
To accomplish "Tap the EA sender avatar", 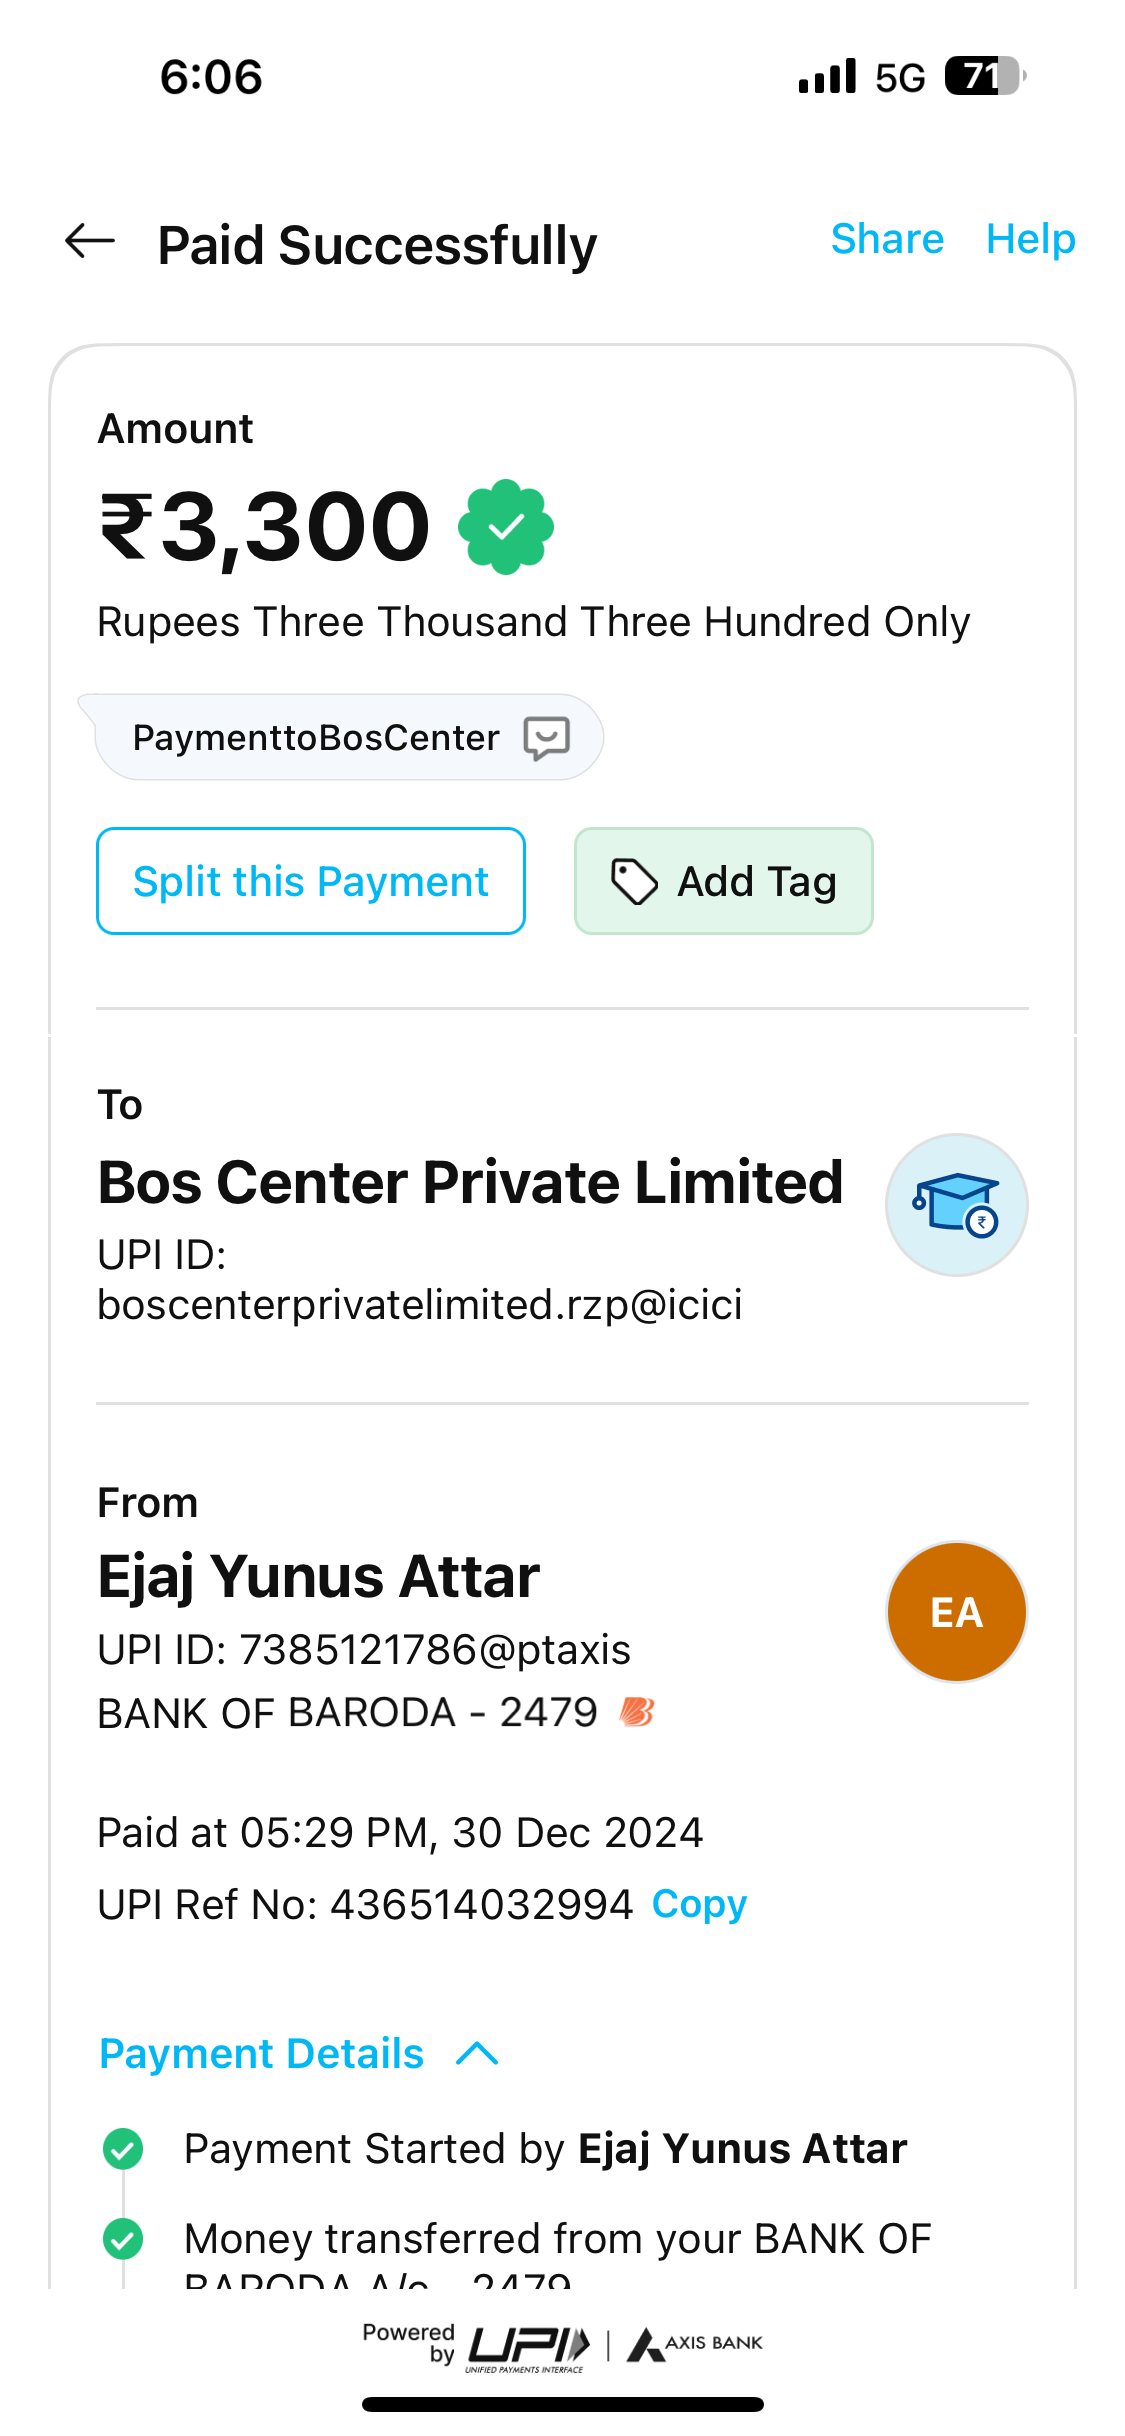I will coord(956,1612).
